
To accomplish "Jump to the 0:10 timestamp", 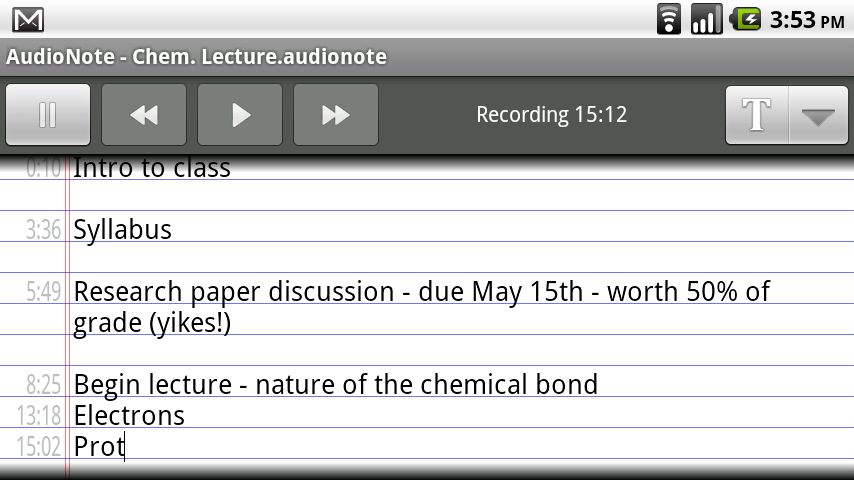I will coord(44,168).
